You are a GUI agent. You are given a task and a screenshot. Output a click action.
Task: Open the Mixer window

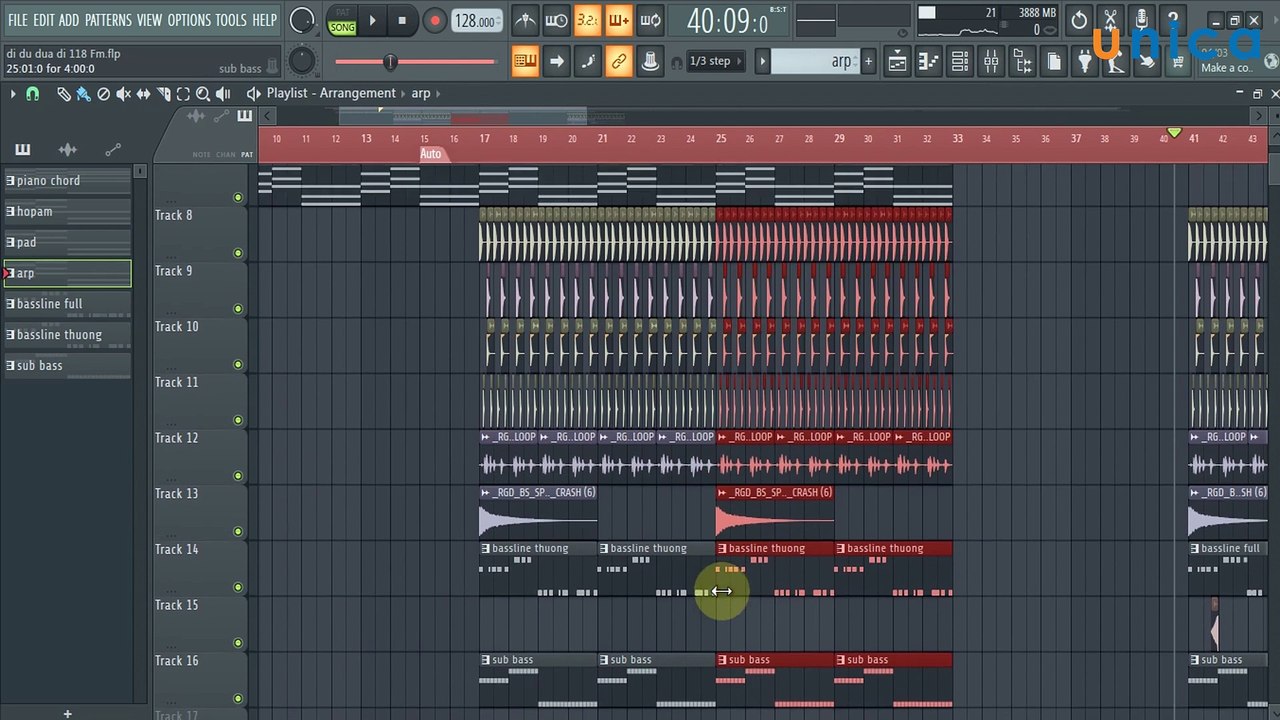coord(991,62)
